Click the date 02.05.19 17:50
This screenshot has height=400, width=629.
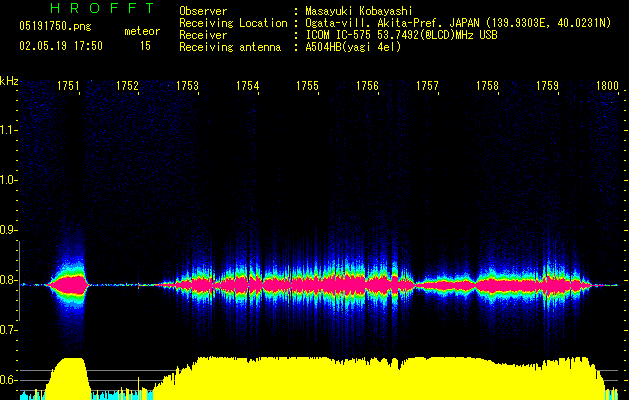coord(61,46)
